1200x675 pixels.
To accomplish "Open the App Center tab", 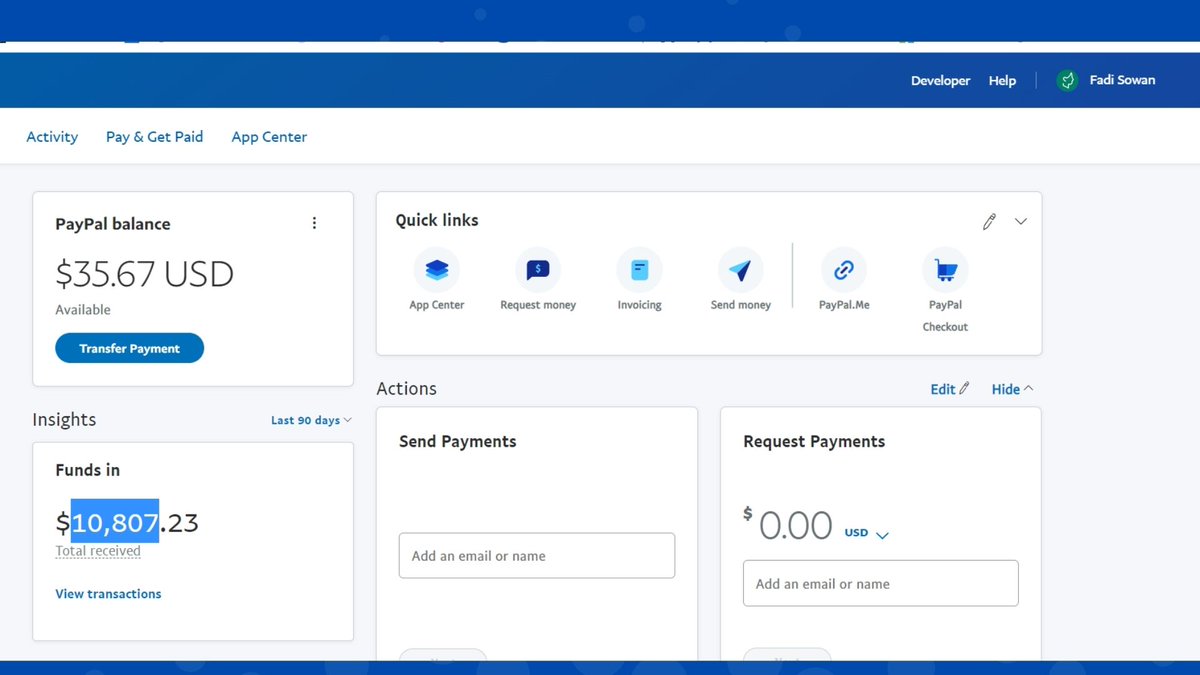I will 269,137.
